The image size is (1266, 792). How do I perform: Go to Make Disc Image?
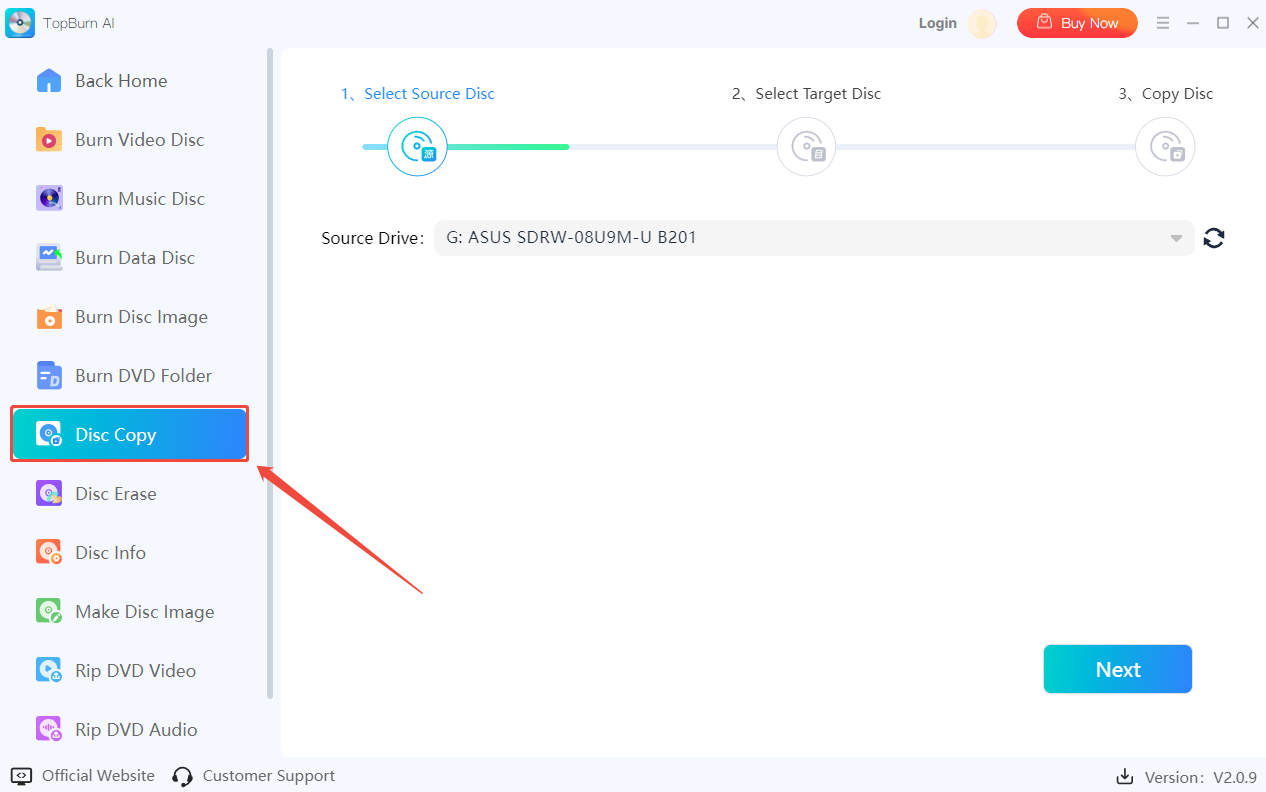click(144, 612)
